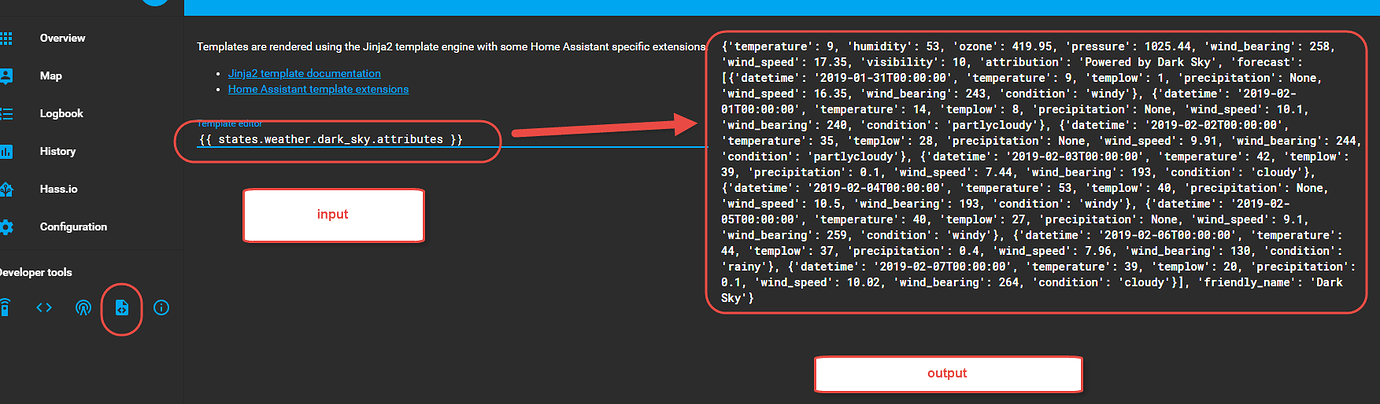
Task: Open the Overview page in the sidebar
Action: point(62,38)
